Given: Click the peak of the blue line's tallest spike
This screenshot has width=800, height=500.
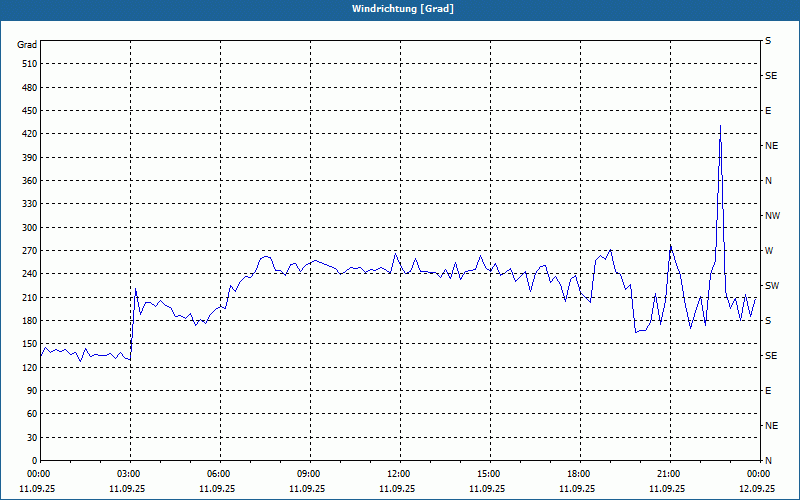Looking at the screenshot, I should pyautogui.click(x=720, y=126).
